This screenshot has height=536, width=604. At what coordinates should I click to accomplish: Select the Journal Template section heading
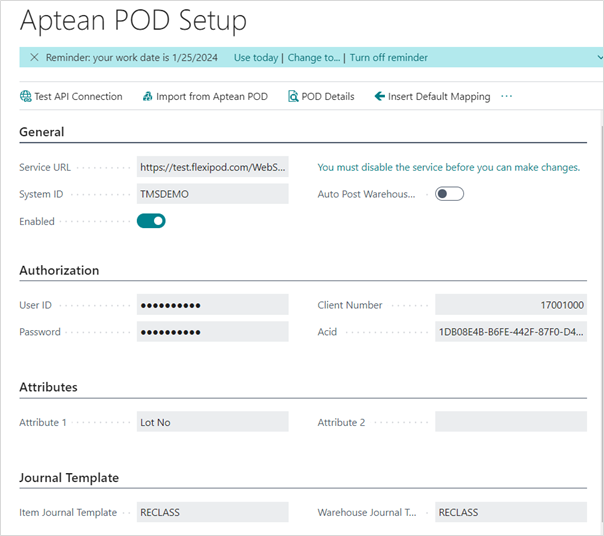click(x=69, y=478)
